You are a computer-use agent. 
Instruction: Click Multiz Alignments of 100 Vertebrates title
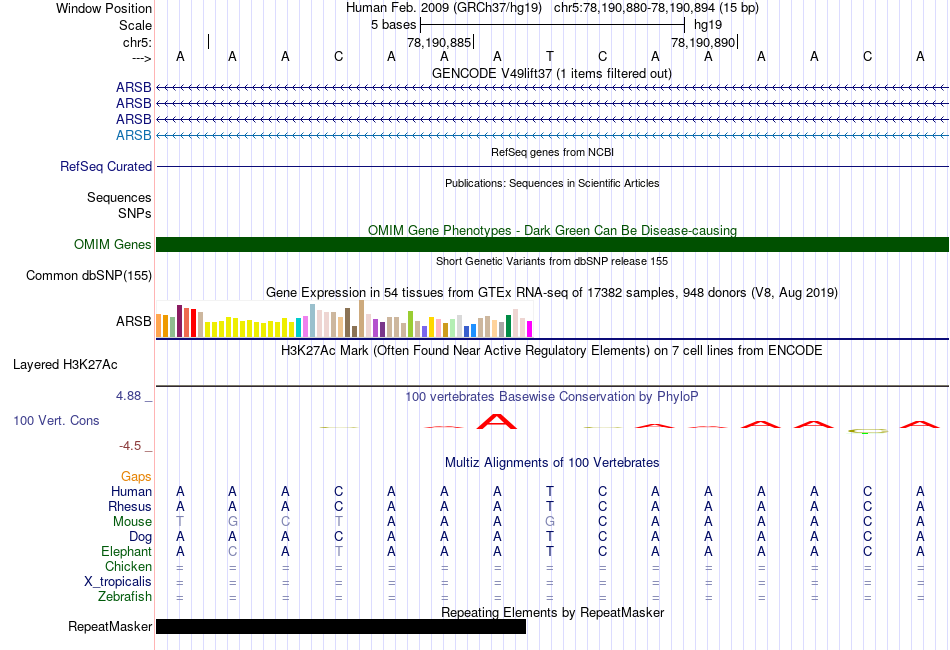pos(552,462)
